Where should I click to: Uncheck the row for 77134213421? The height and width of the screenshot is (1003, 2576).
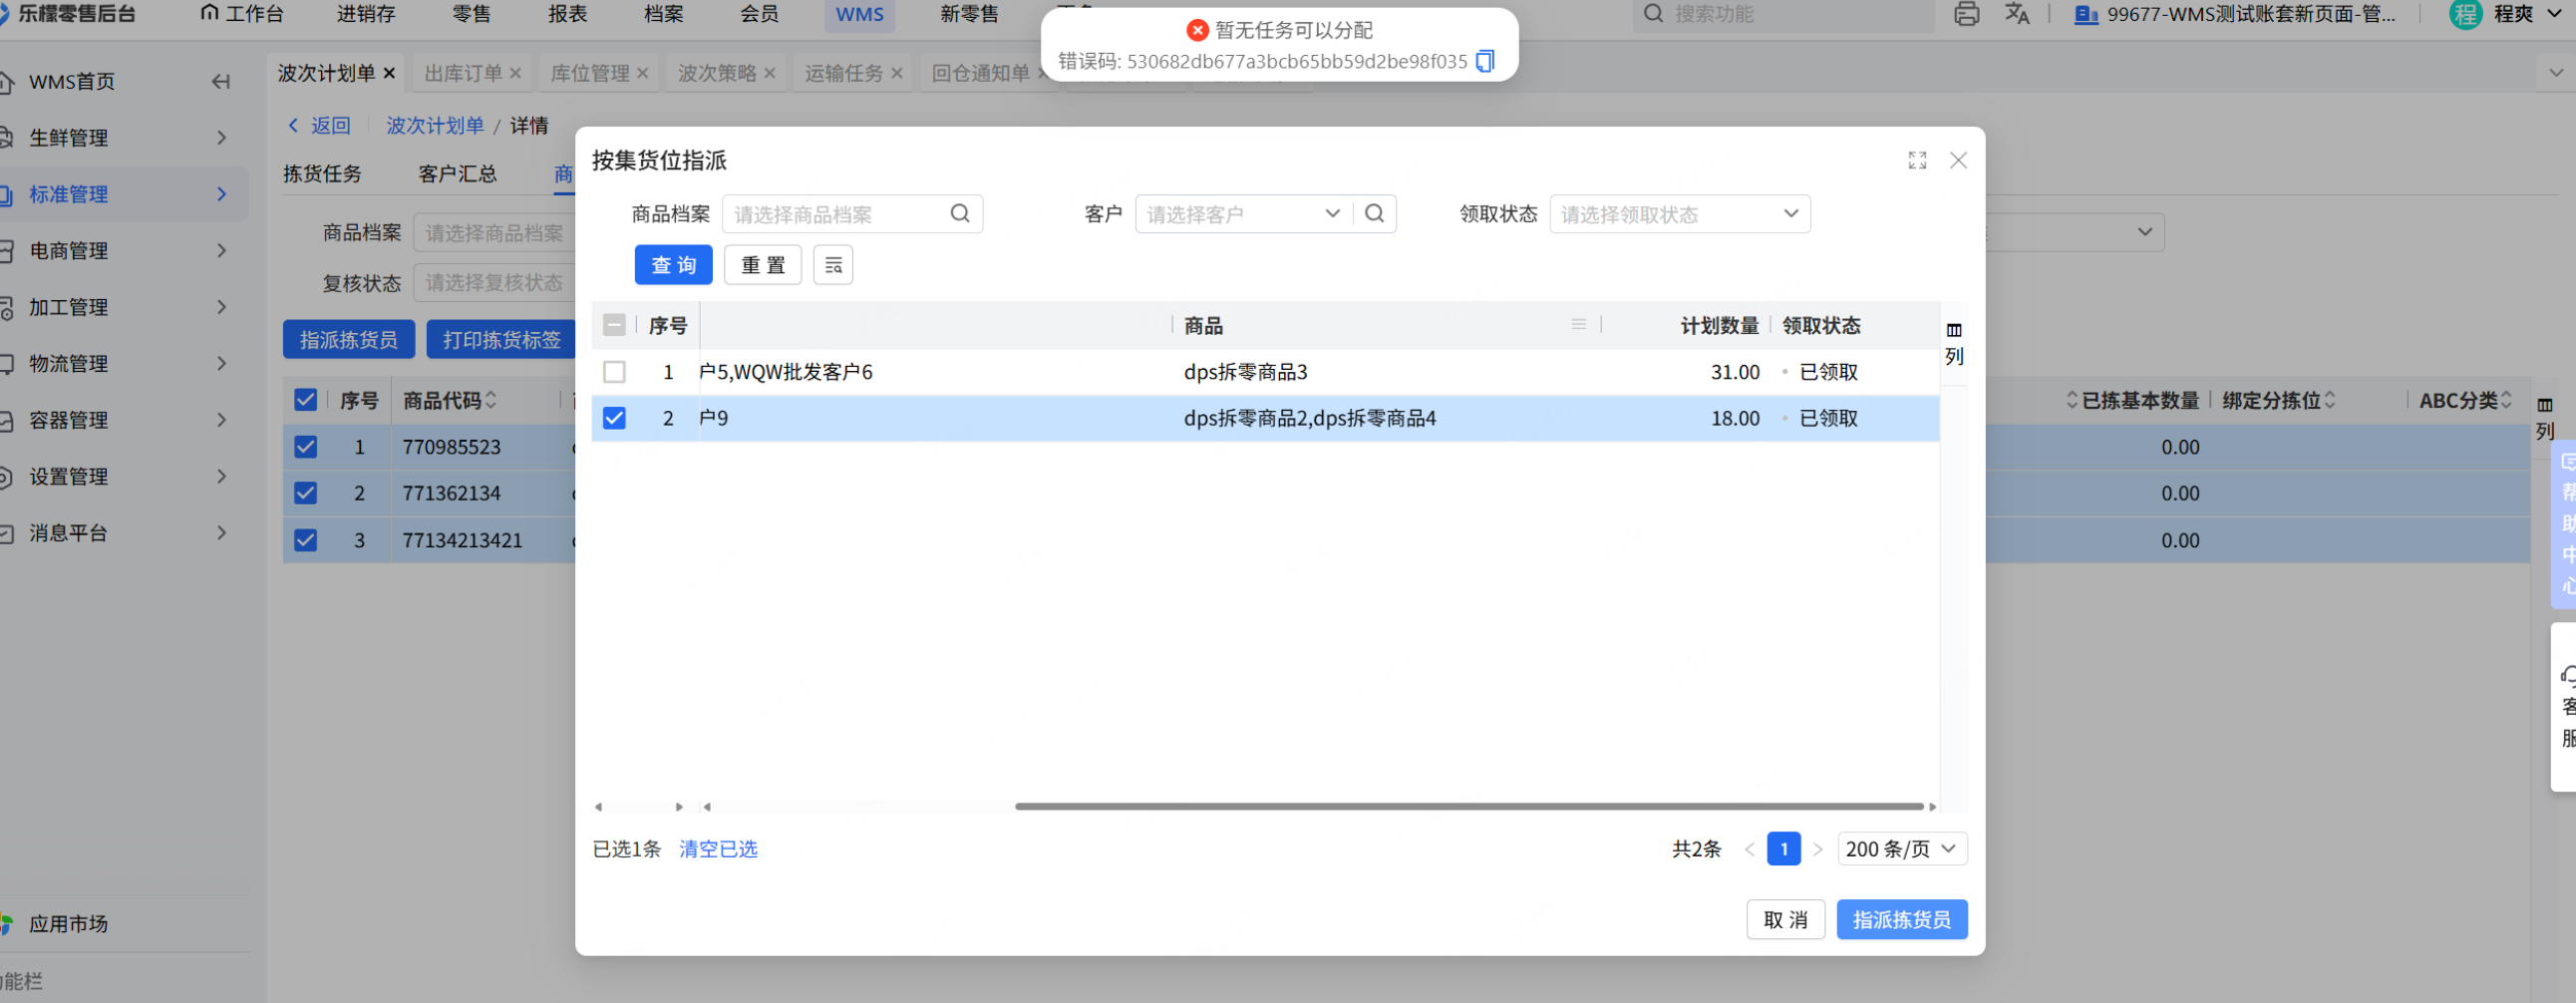pos(305,540)
